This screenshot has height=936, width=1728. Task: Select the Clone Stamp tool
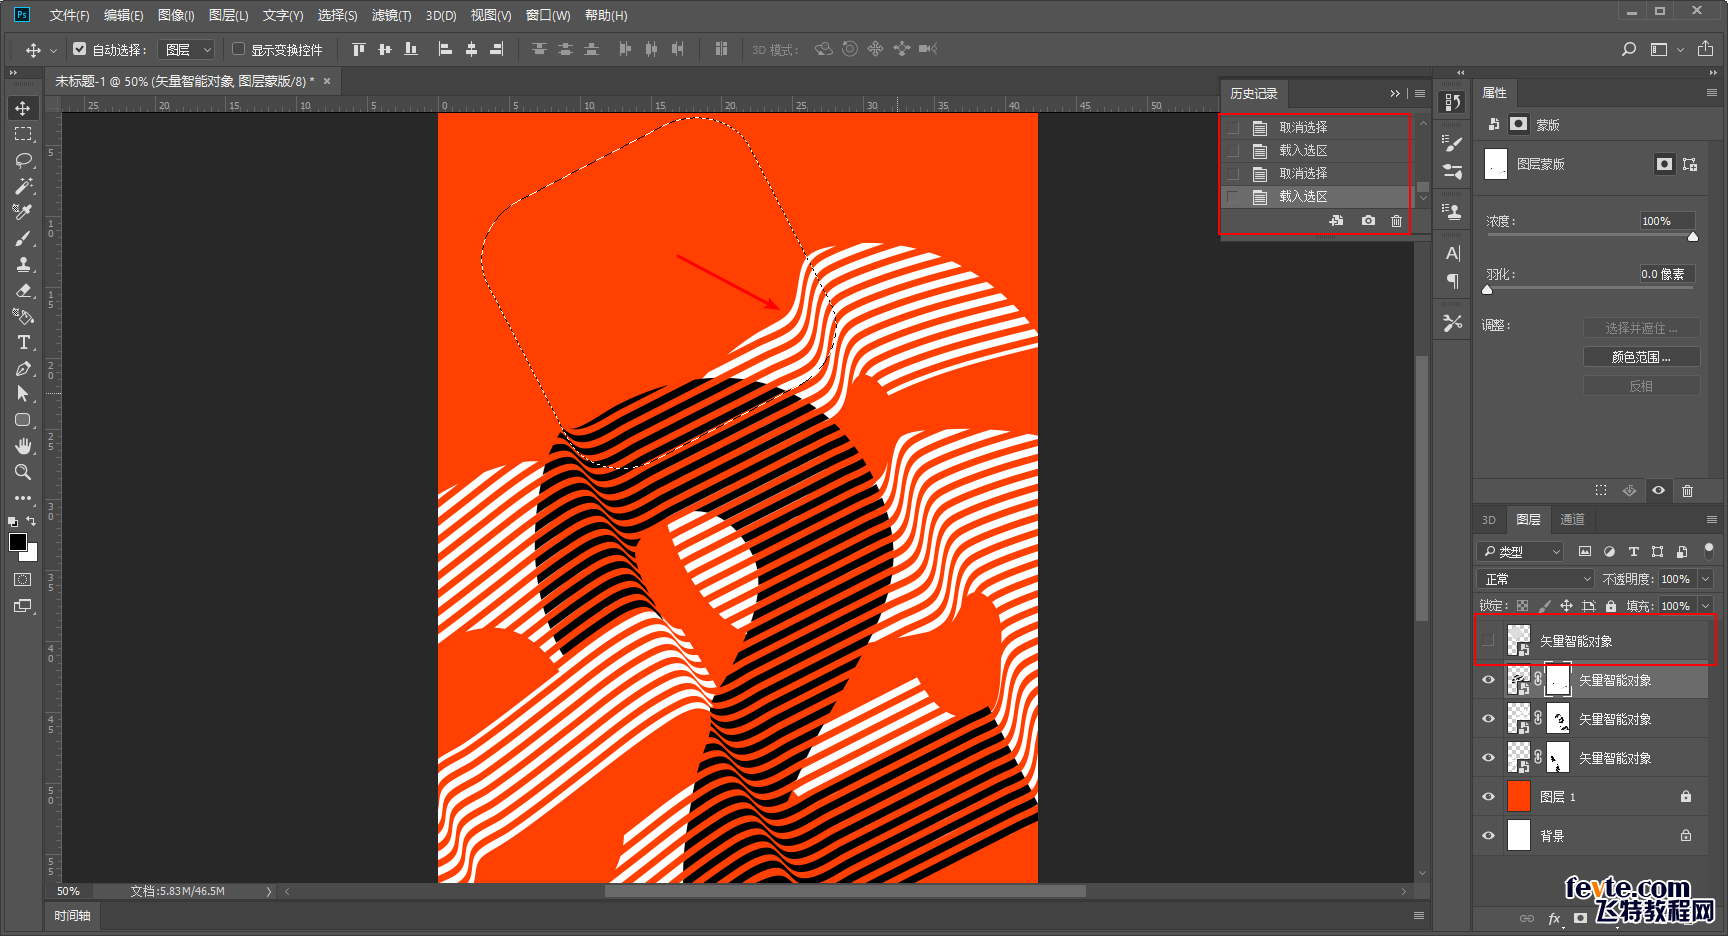[x=23, y=264]
